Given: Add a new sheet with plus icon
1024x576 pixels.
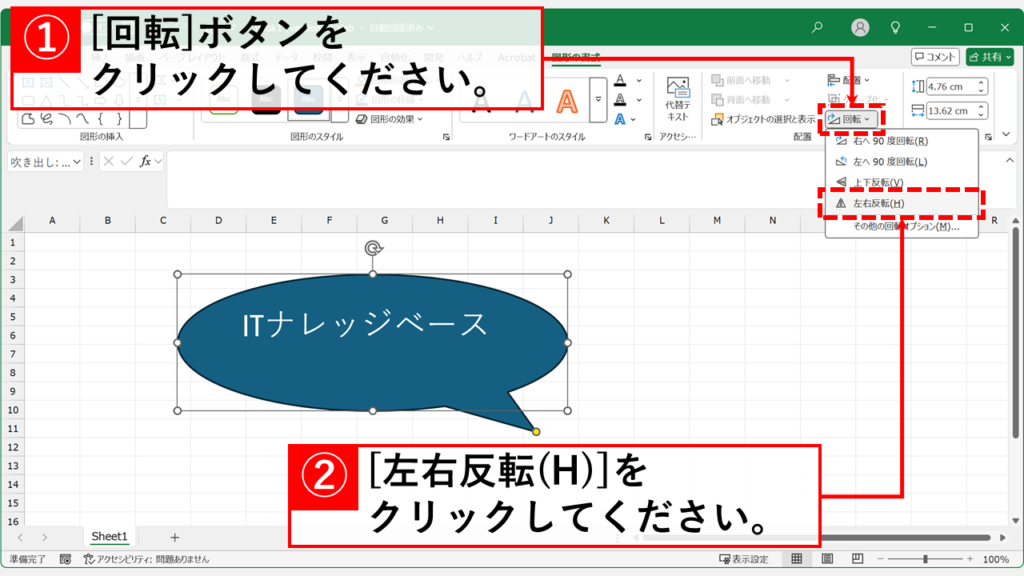Looking at the screenshot, I should coord(175,537).
